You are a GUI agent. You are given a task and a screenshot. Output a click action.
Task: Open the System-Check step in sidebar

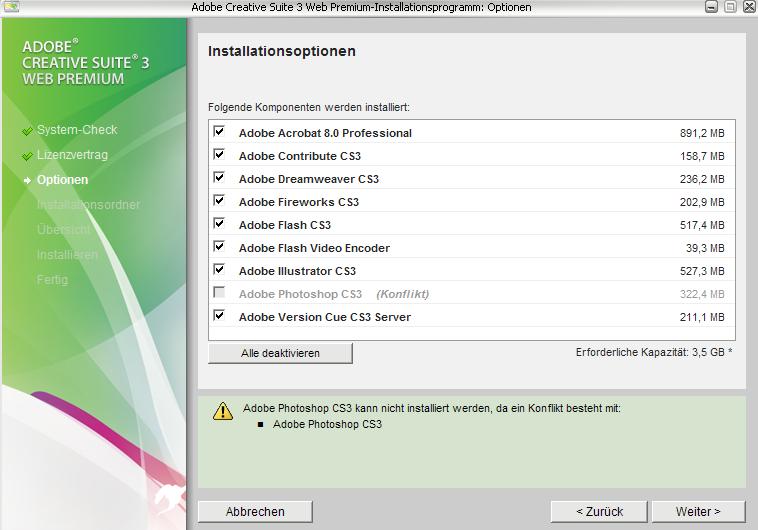click(77, 130)
